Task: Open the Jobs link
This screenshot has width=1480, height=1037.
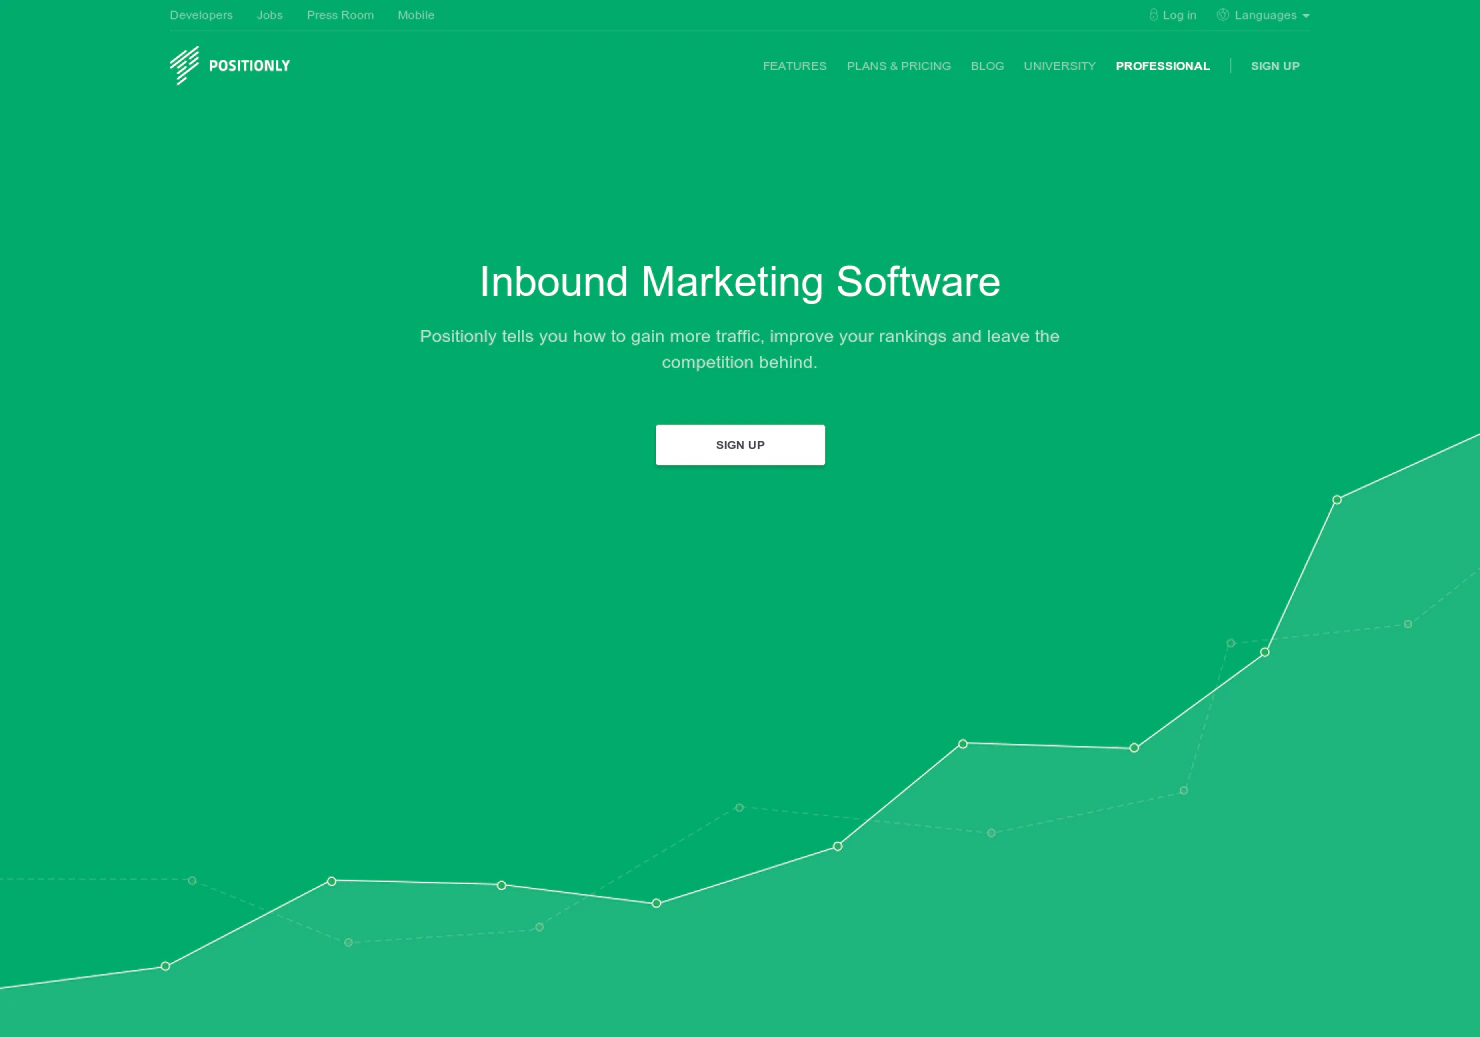Action: (x=270, y=15)
